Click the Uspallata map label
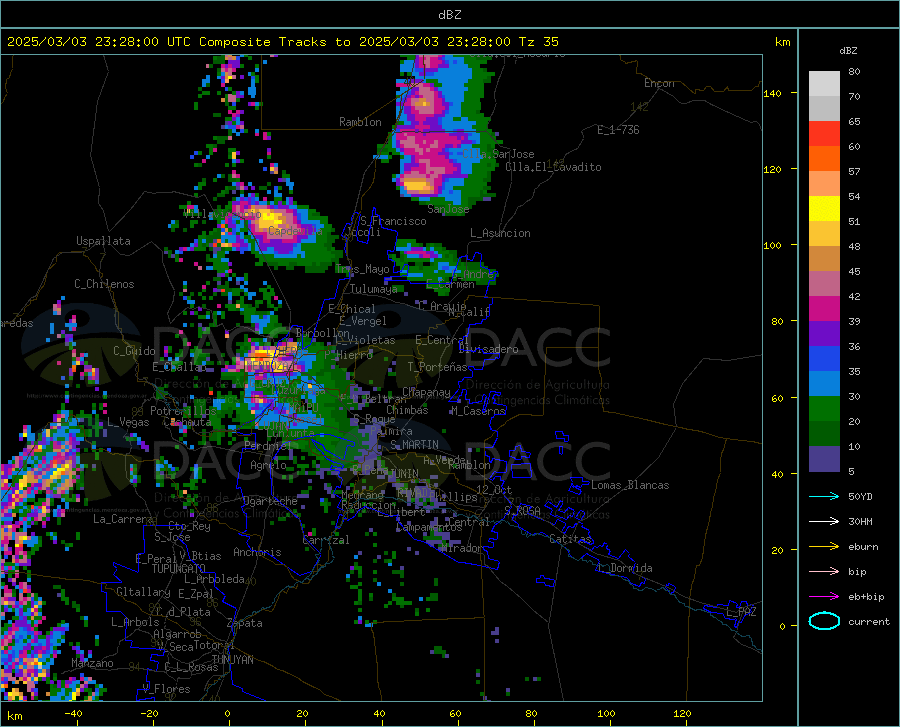 [103, 241]
